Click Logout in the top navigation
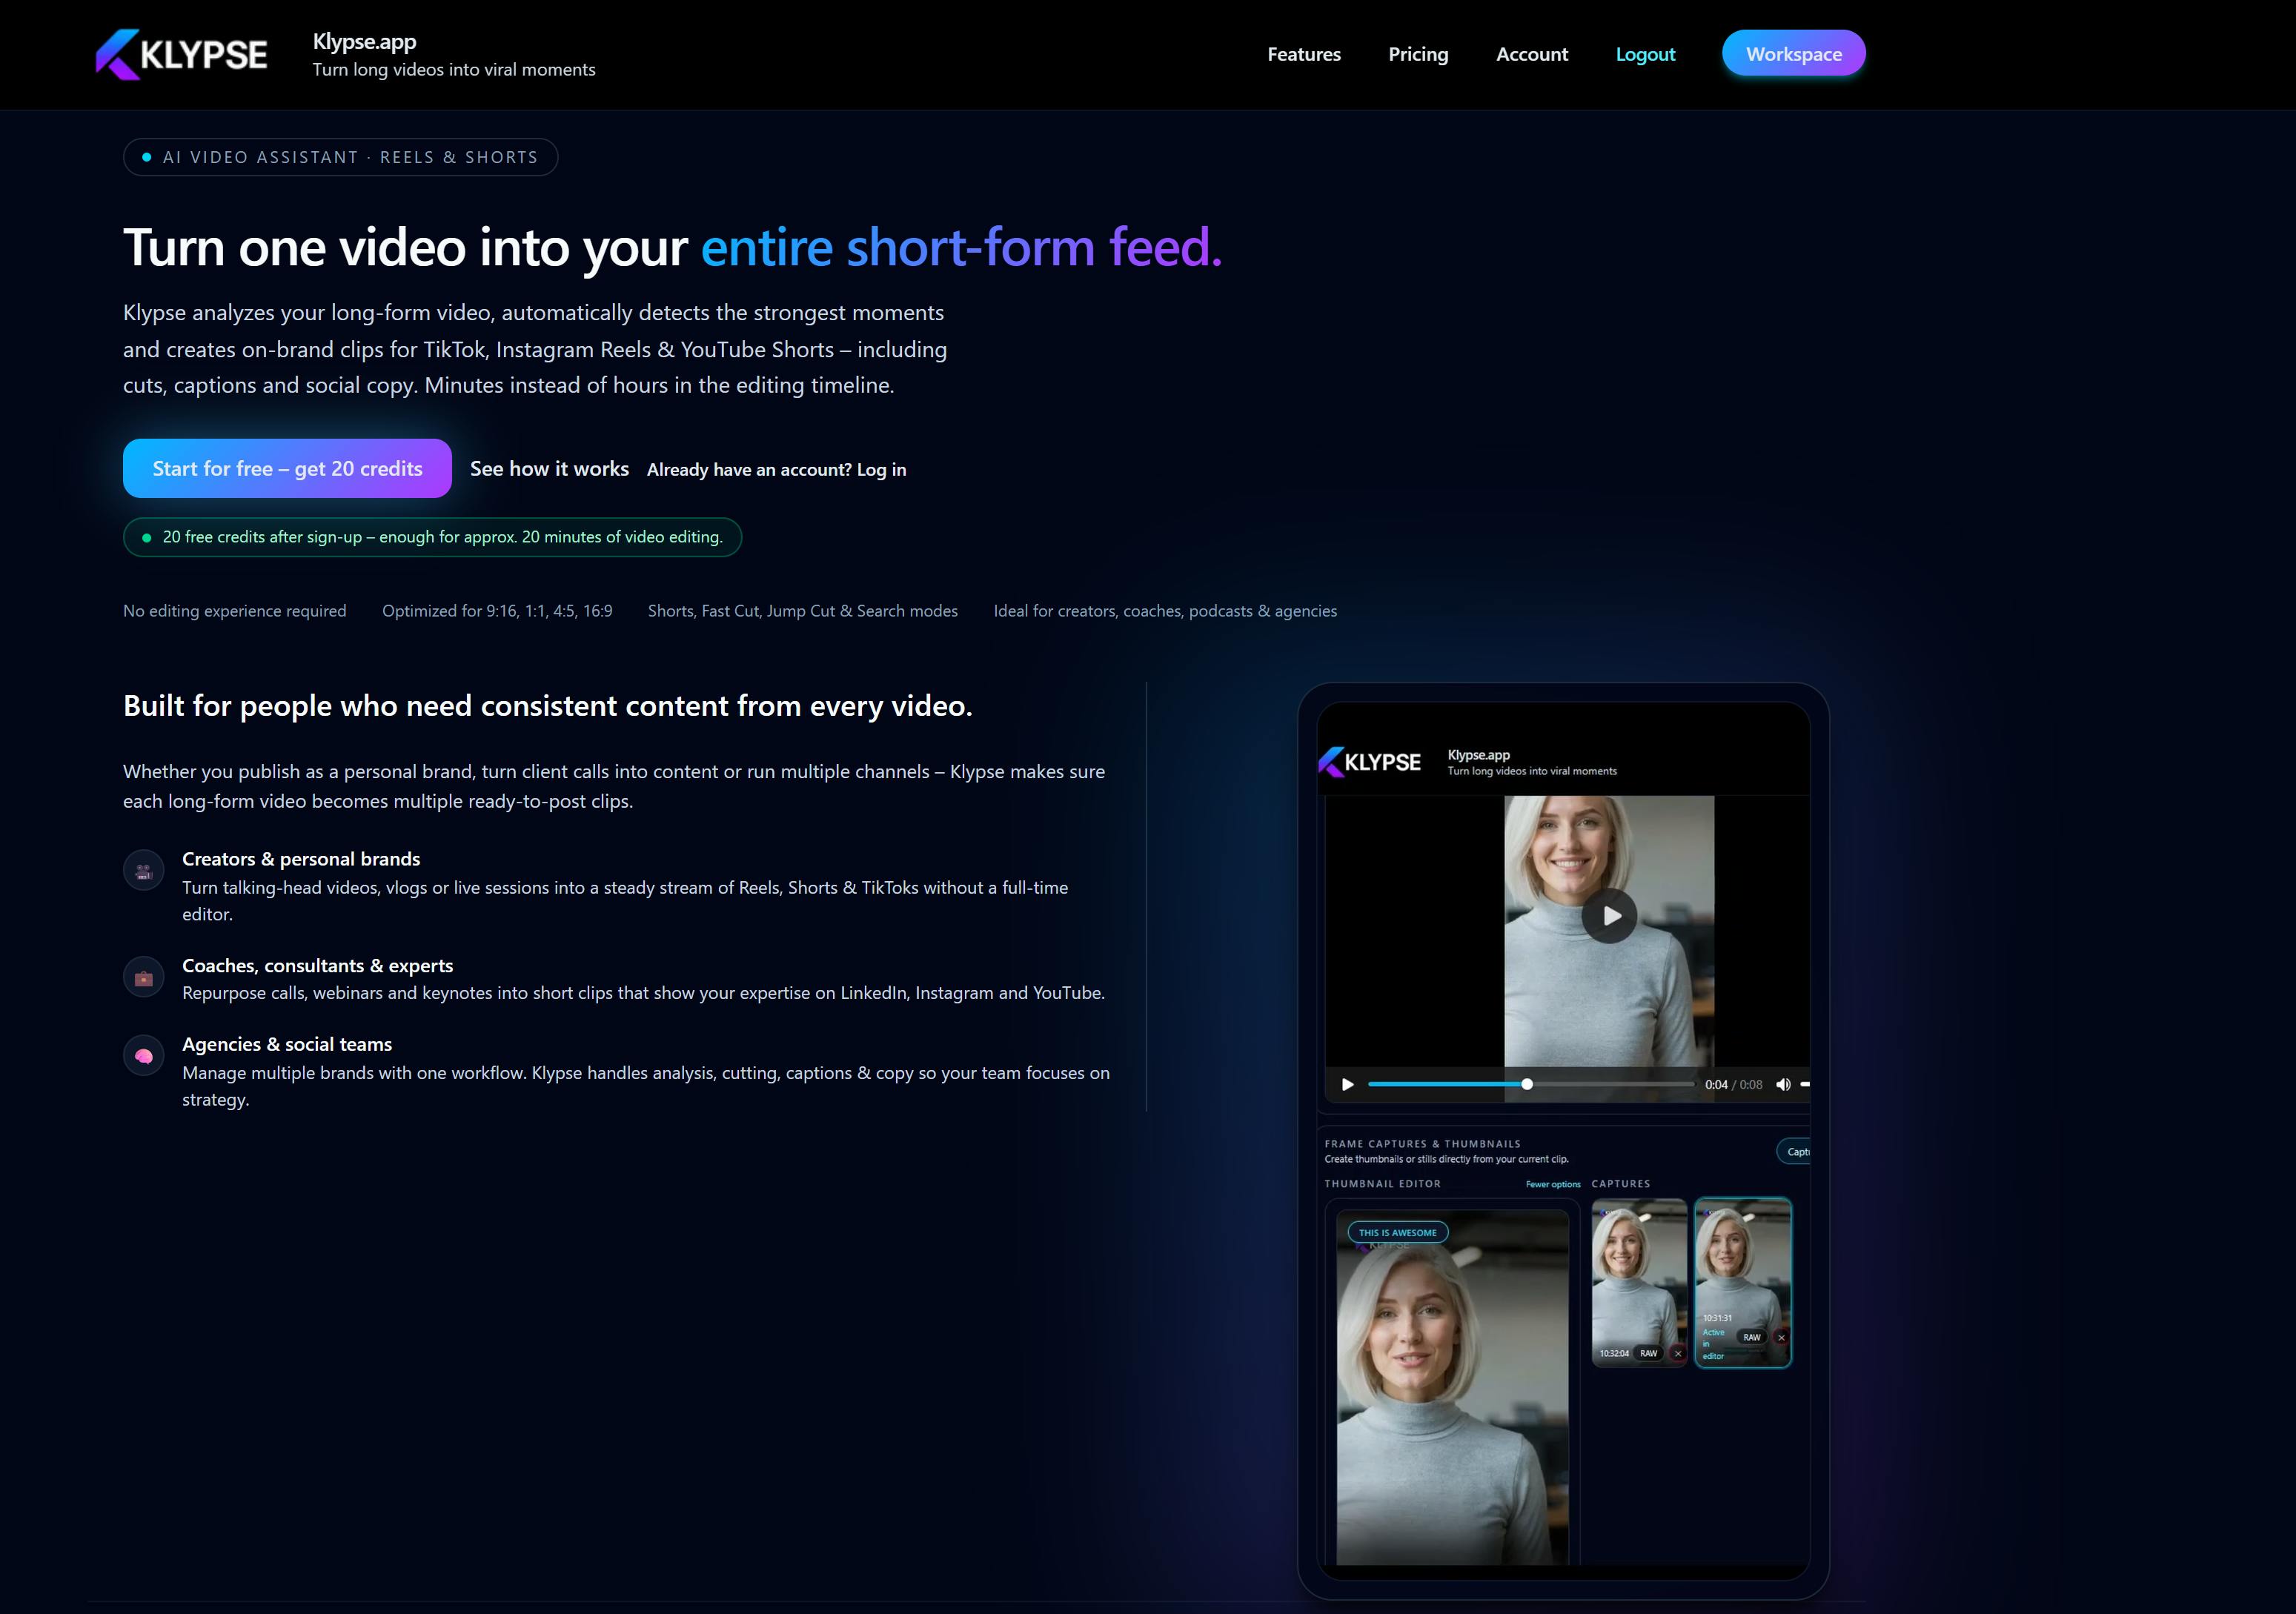The width and height of the screenshot is (2296, 1614). tap(1645, 54)
